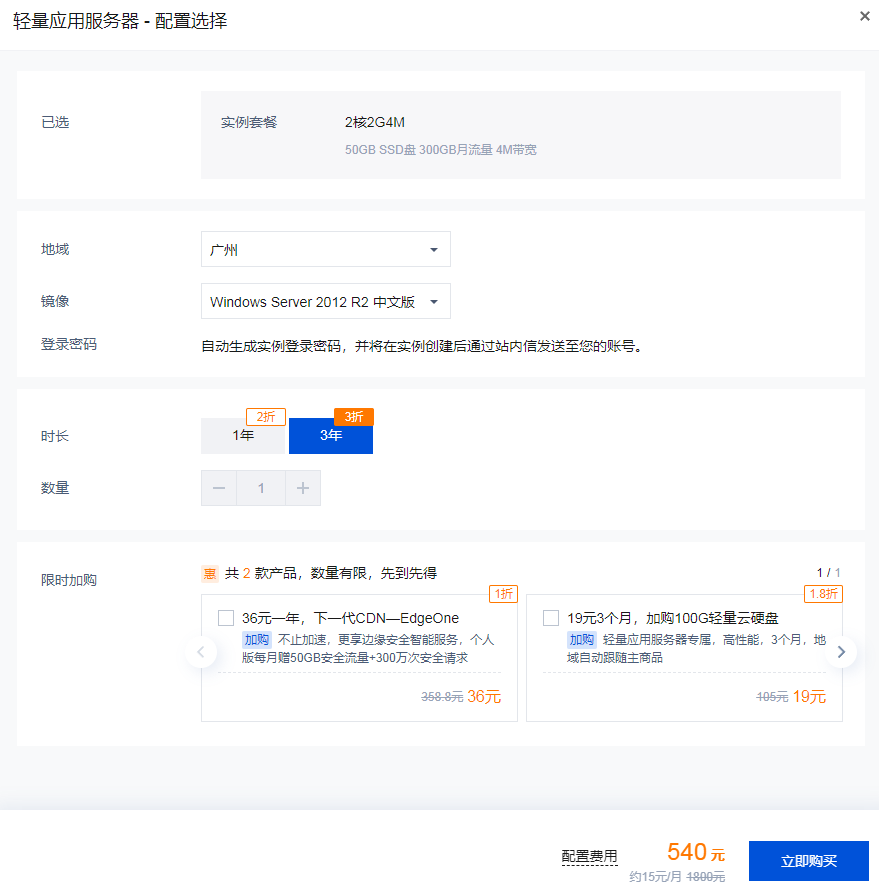Click the 36元一年 EdgeOne card title
Viewport: 879px width, 896px height.
(x=350, y=618)
